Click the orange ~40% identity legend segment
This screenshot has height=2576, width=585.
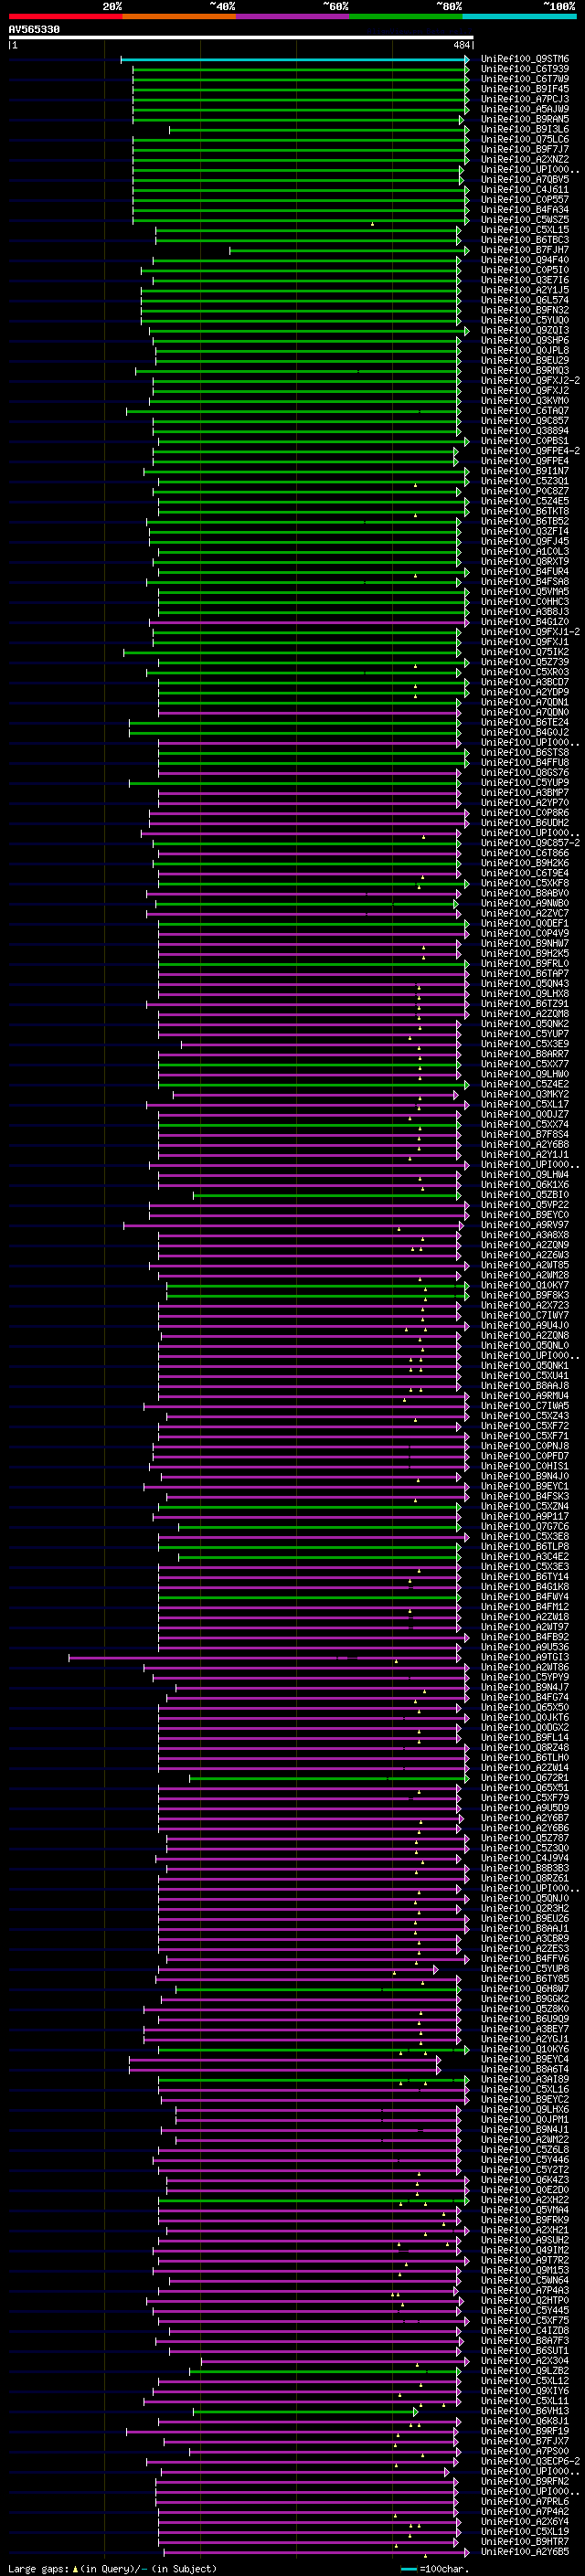tap(179, 16)
